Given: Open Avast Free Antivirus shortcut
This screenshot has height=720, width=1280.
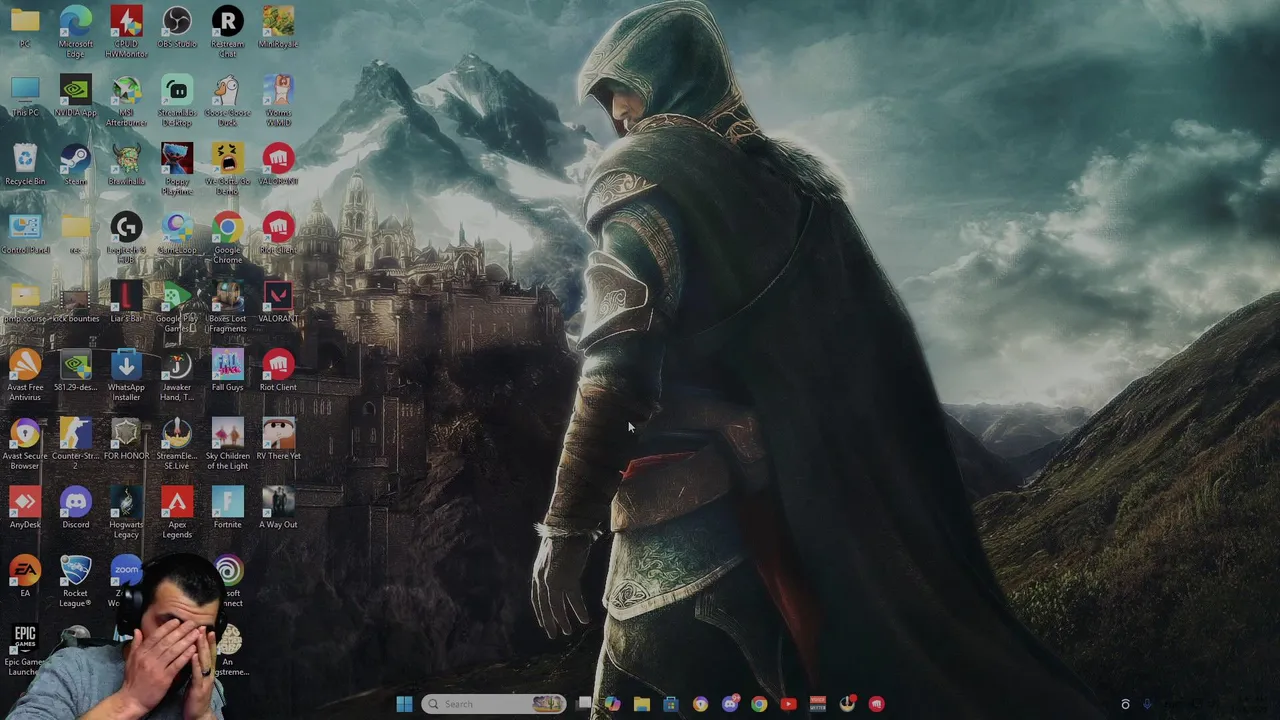Looking at the screenshot, I should (x=25, y=375).
